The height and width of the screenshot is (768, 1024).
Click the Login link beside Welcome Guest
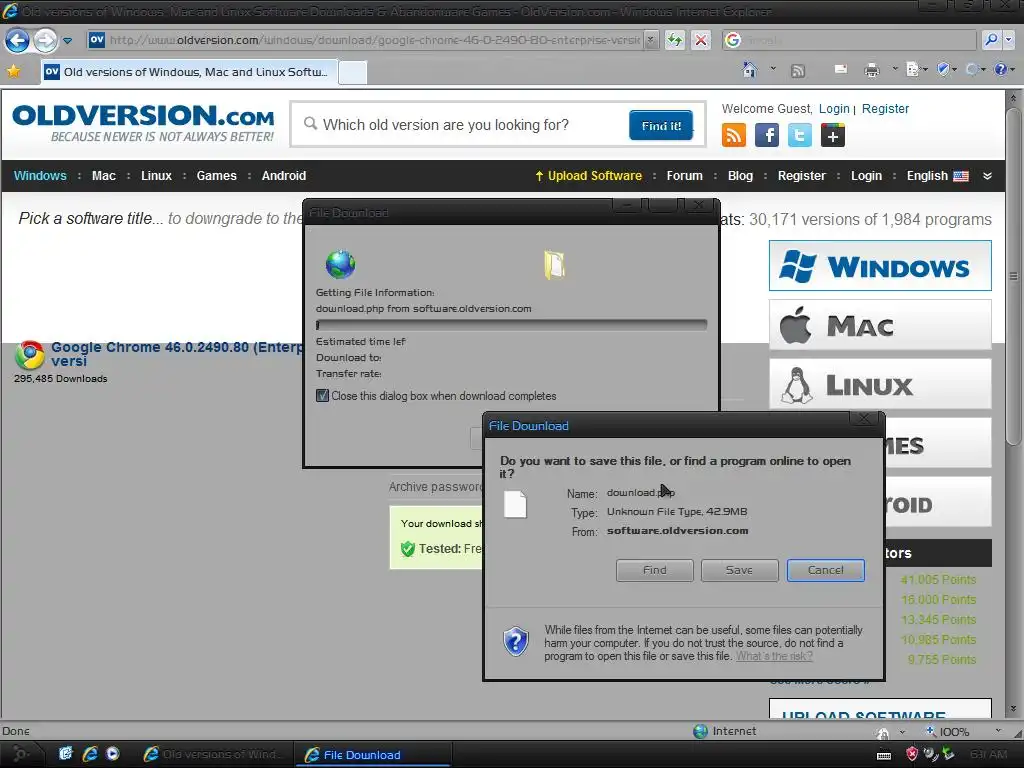click(x=834, y=109)
